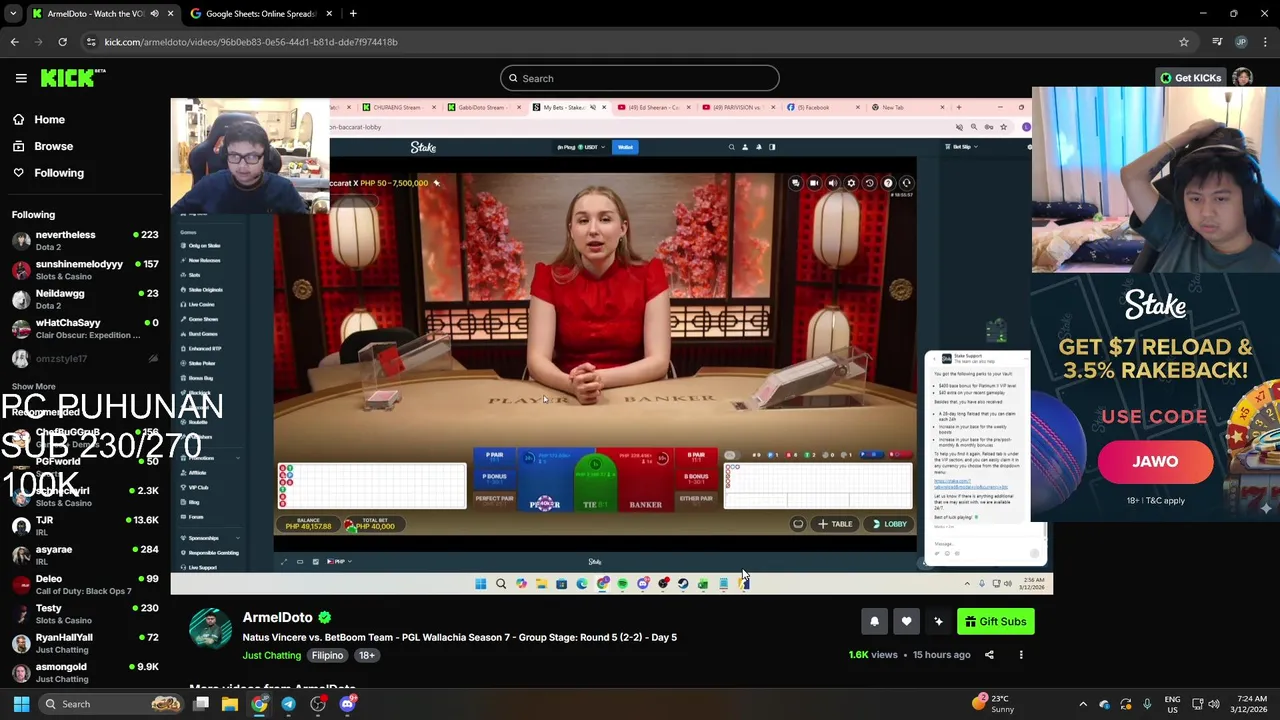Open TJR recommended channel

(x=85, y=526)
